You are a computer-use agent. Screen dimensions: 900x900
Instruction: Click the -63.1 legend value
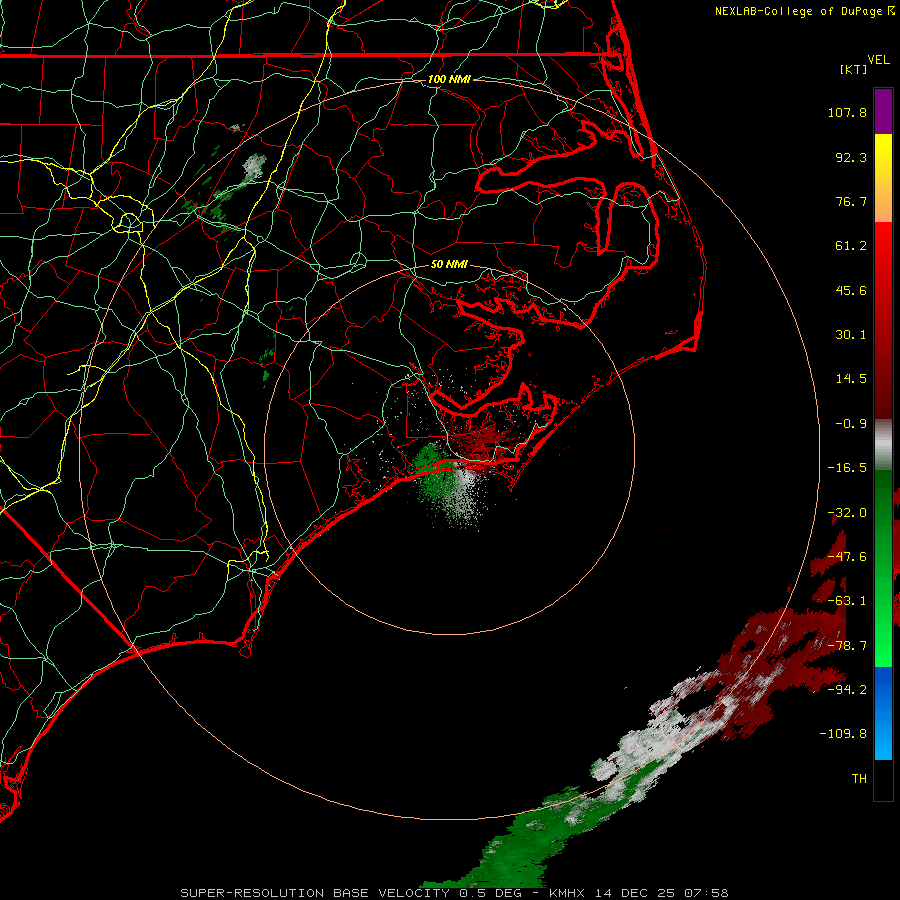click(847, 601)
